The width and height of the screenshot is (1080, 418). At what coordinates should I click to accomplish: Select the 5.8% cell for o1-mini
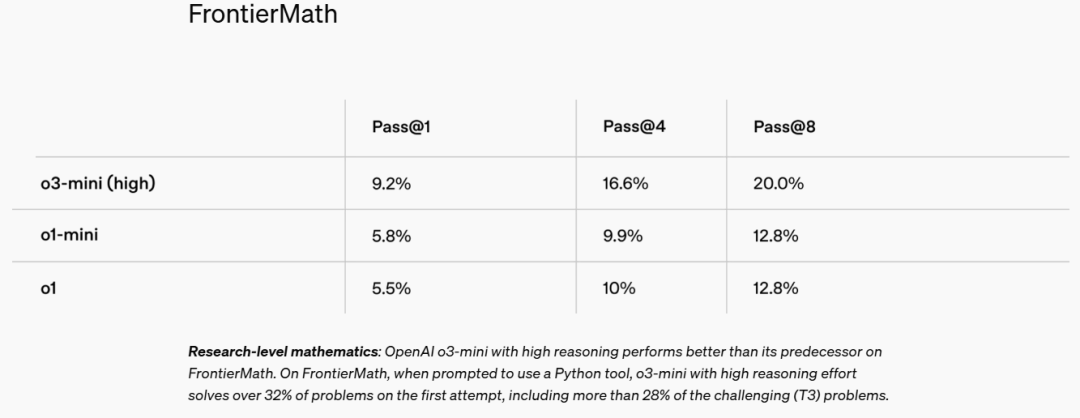(391, 236)
